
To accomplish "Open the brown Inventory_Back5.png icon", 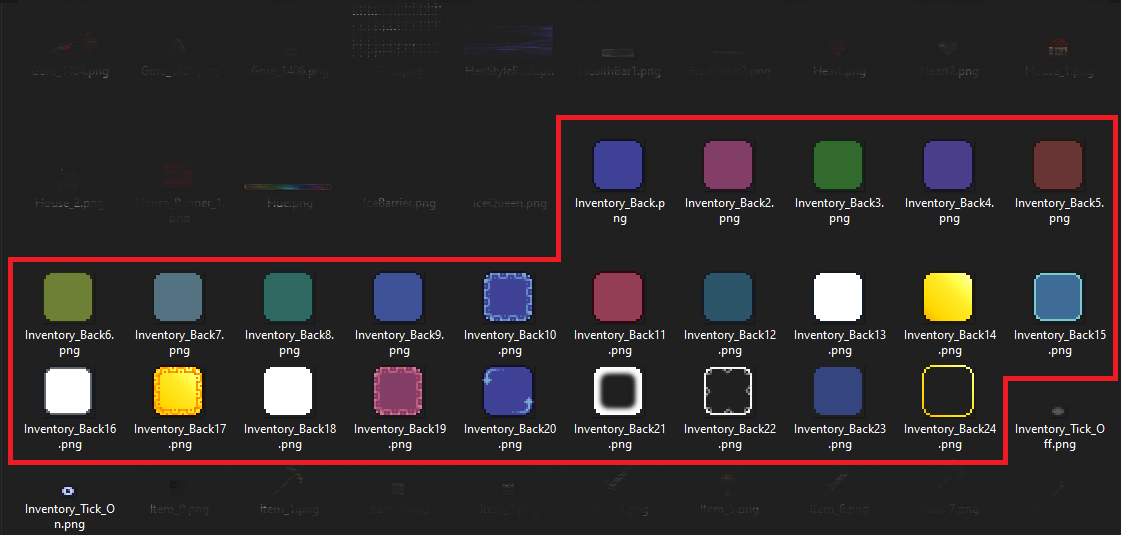I will [x=1058, y=165].
